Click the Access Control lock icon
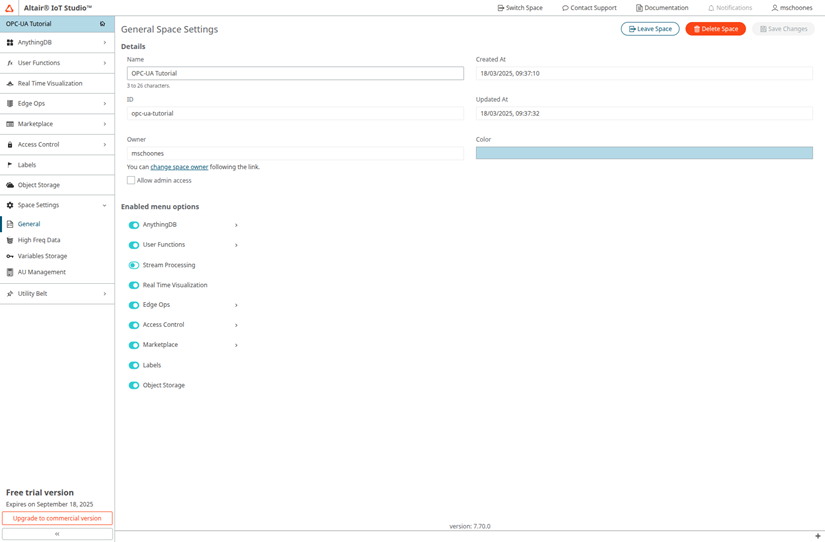Image resolution: width=825 pixels, height=542 pixels. pos(9,145)
